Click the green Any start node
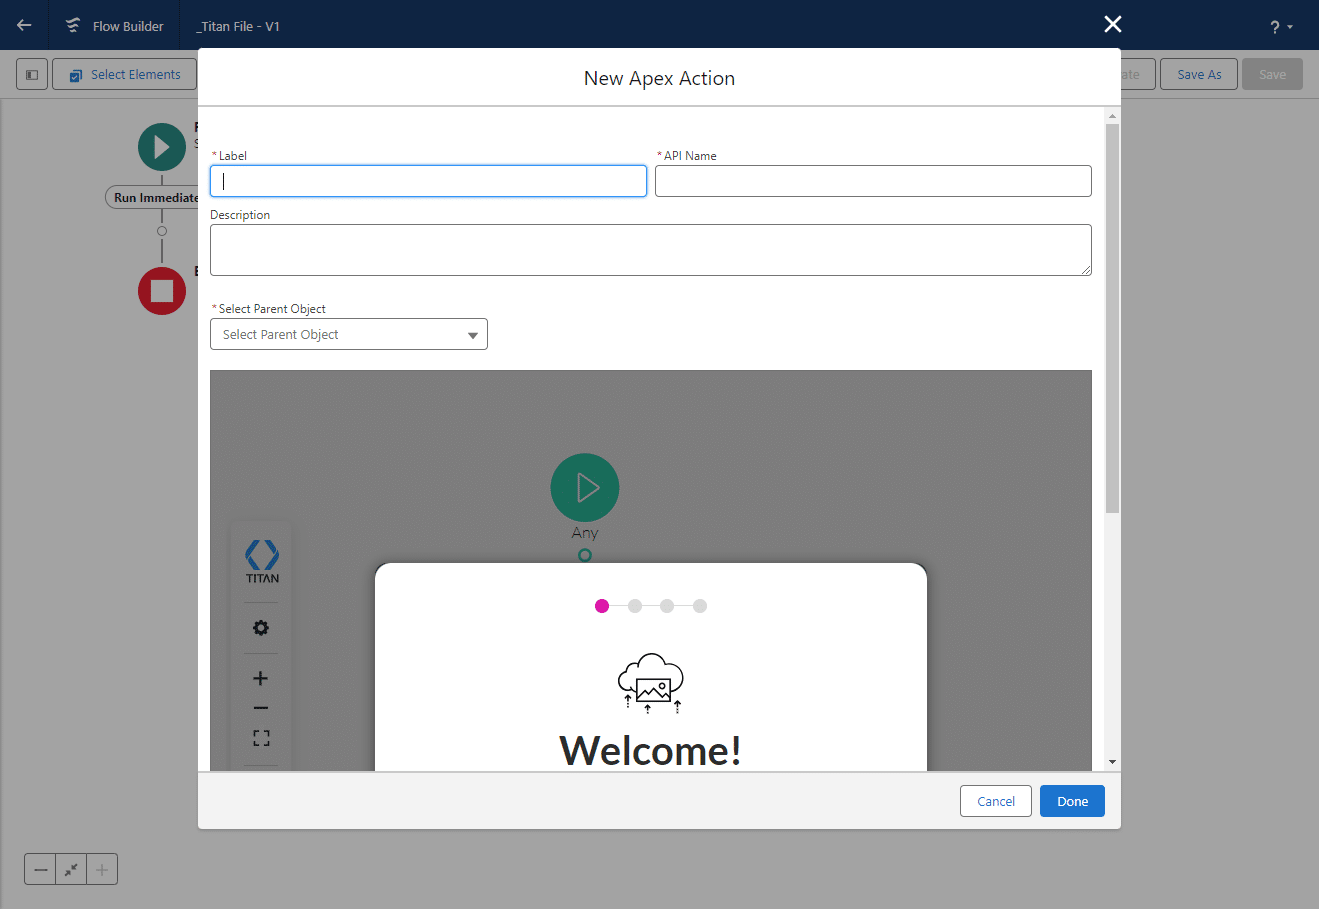This screenshot has width=1319, height=909. click(585, 488)
